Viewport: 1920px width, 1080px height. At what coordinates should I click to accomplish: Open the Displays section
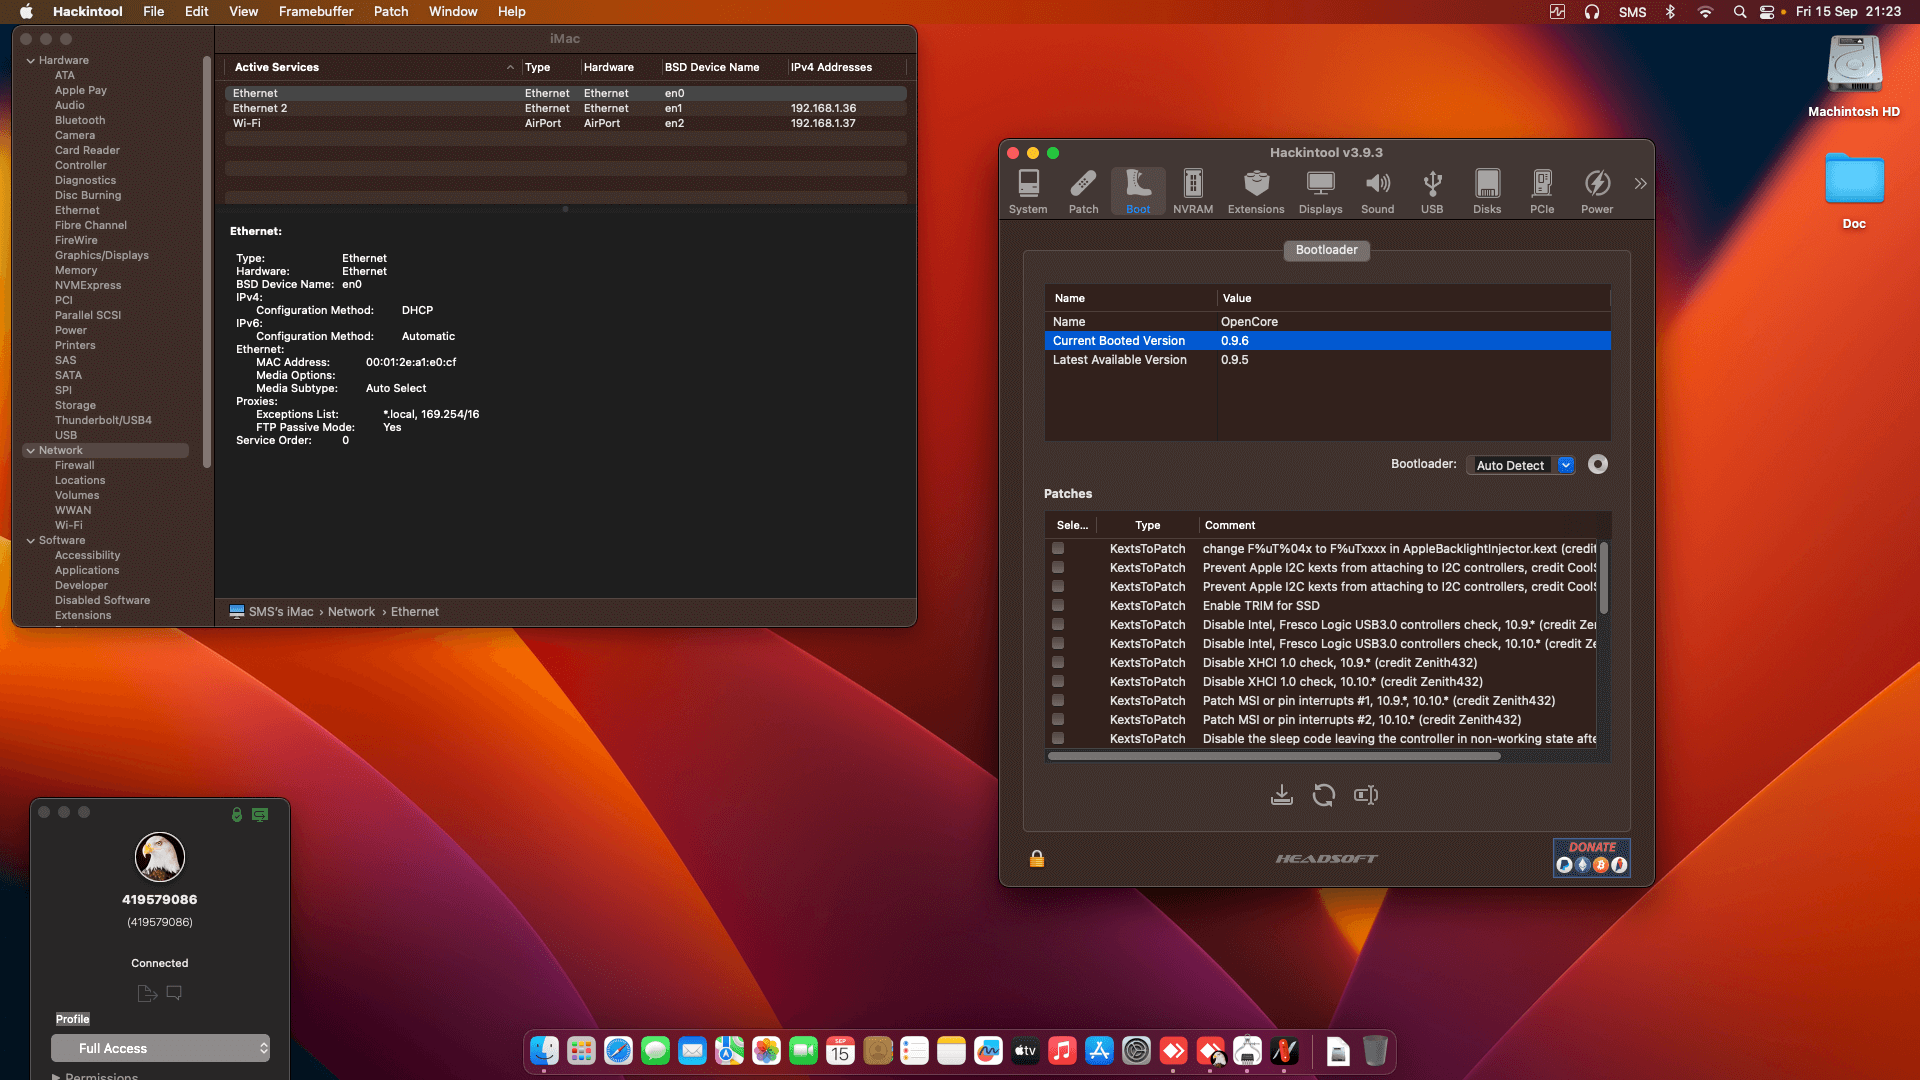(x=1320, y=190)
